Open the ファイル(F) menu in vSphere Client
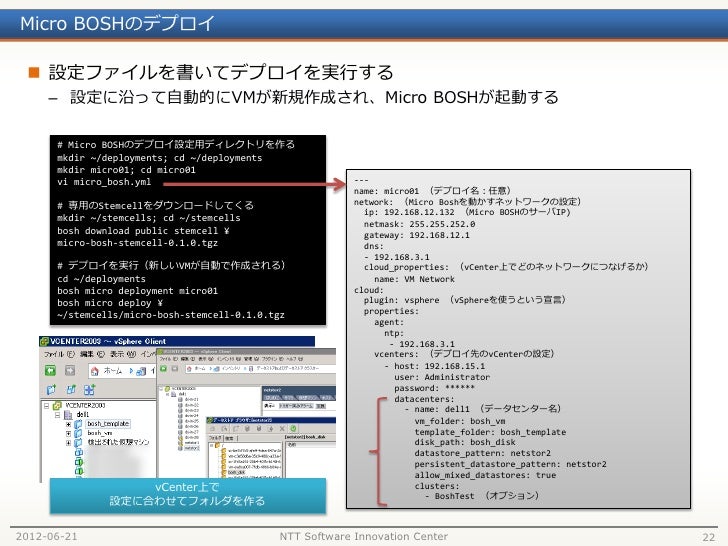The width and height of the screenshot is (728, 546). click(x=59, y=354)
